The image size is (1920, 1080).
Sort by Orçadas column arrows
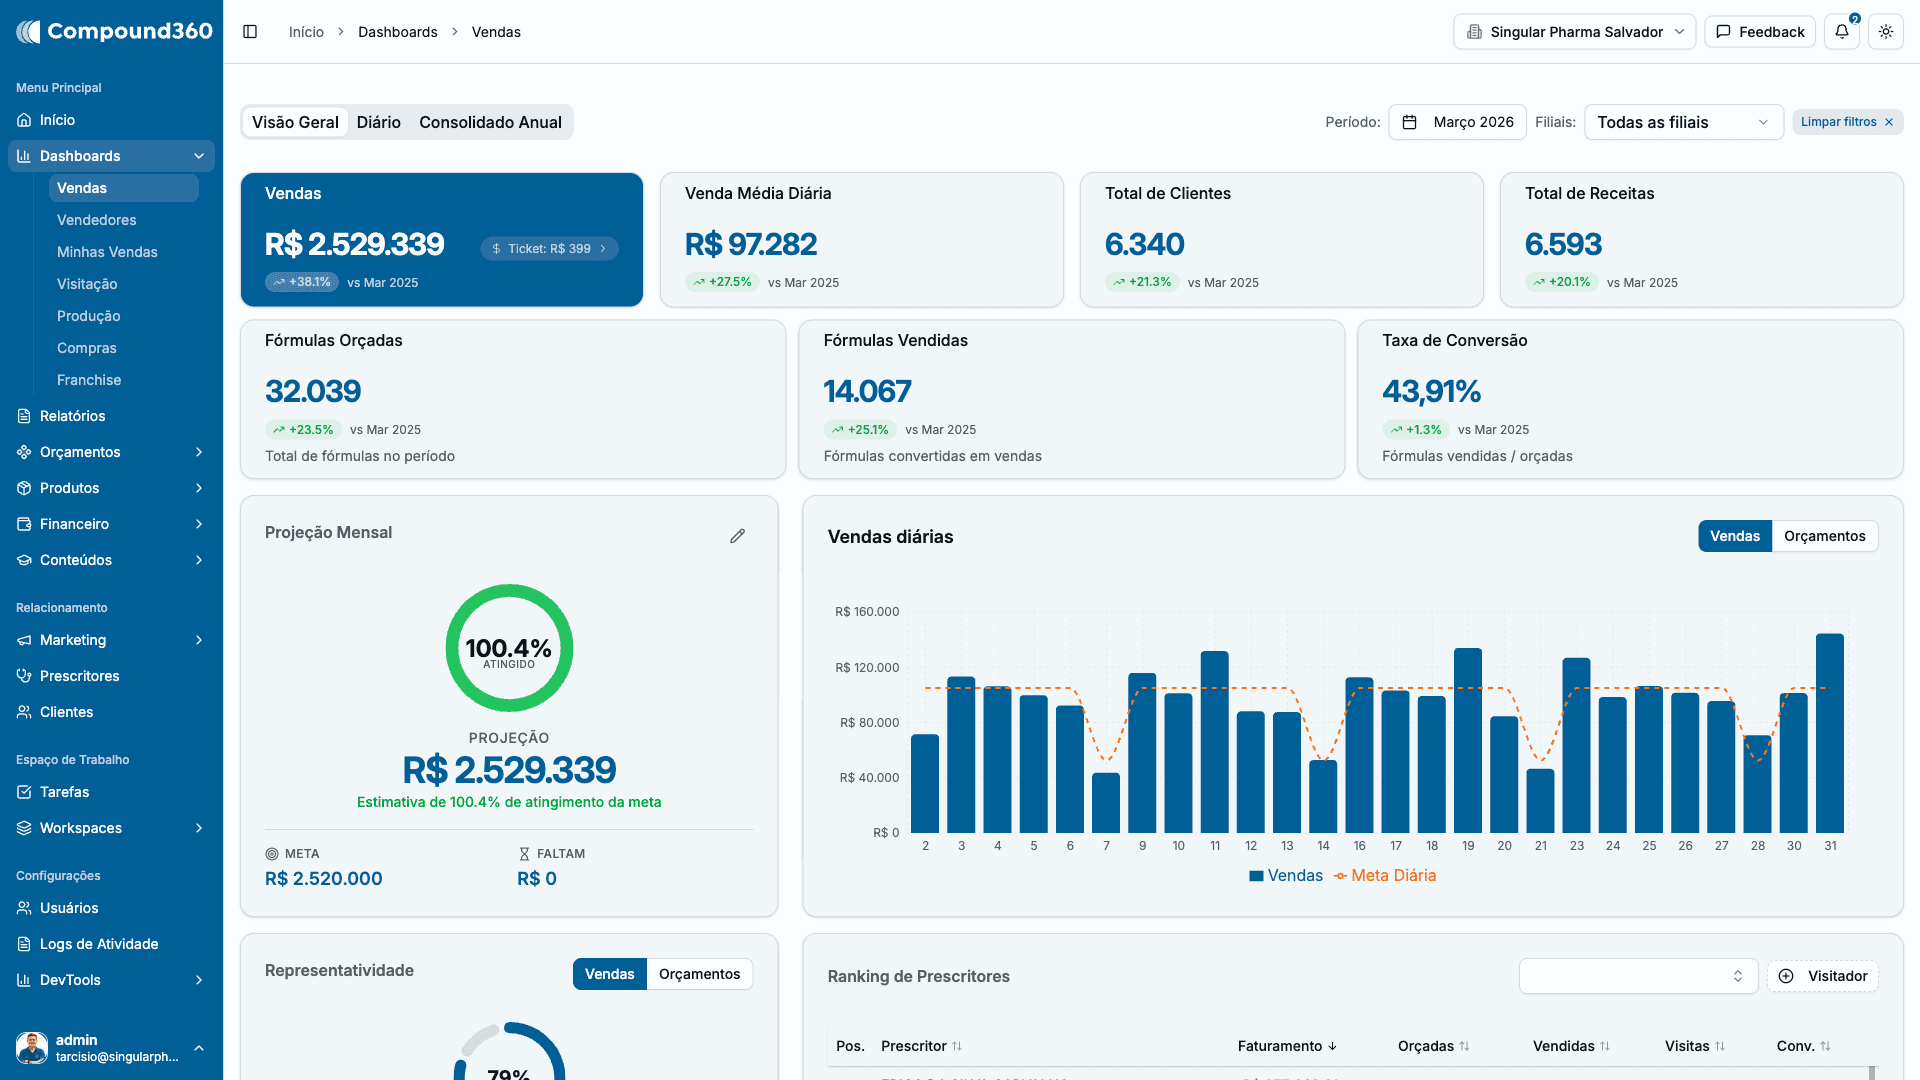[1465, 1046]
